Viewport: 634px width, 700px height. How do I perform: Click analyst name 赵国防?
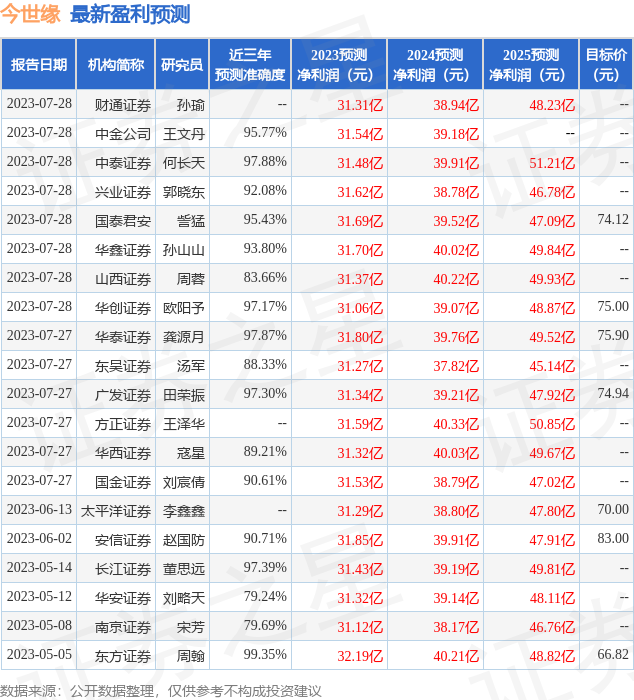[x=184, y=541]
